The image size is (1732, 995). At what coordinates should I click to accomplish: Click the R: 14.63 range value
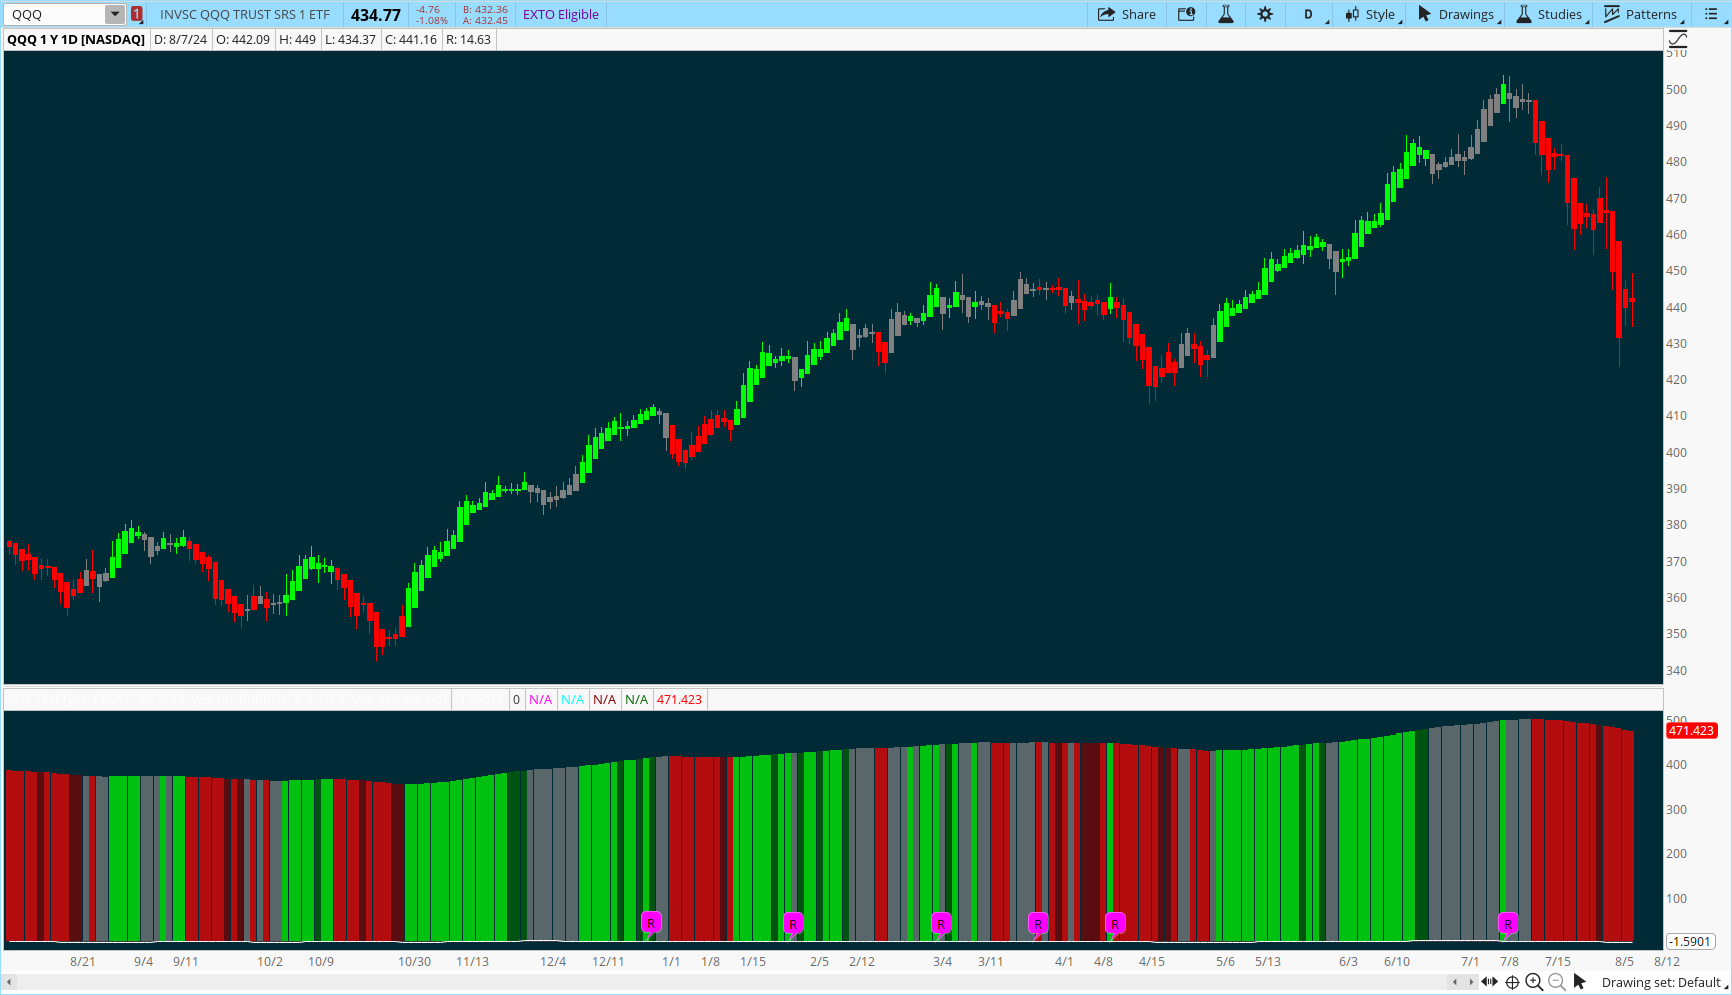point(468,39)
